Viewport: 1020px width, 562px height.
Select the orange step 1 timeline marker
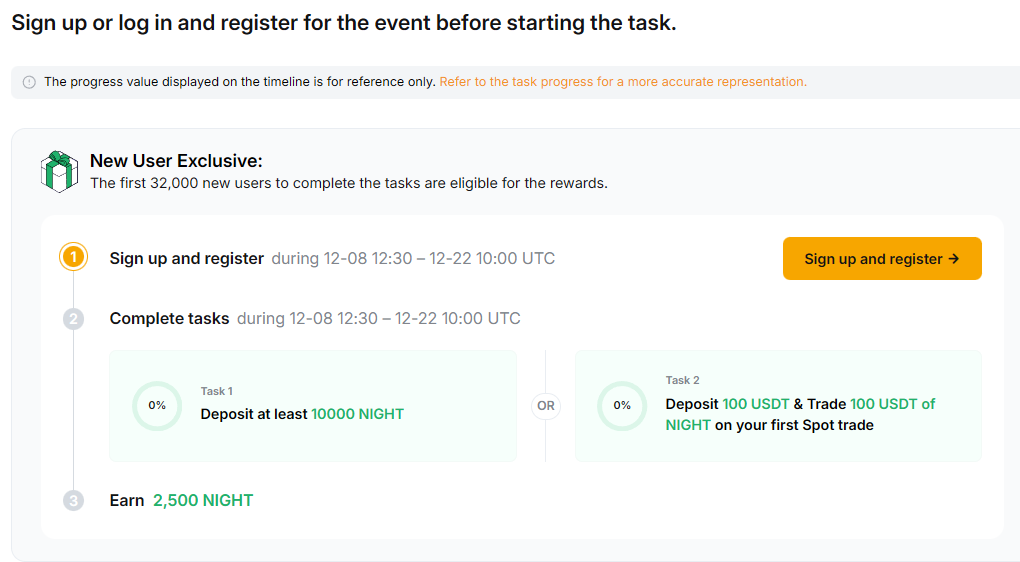(x=73, y=258)
